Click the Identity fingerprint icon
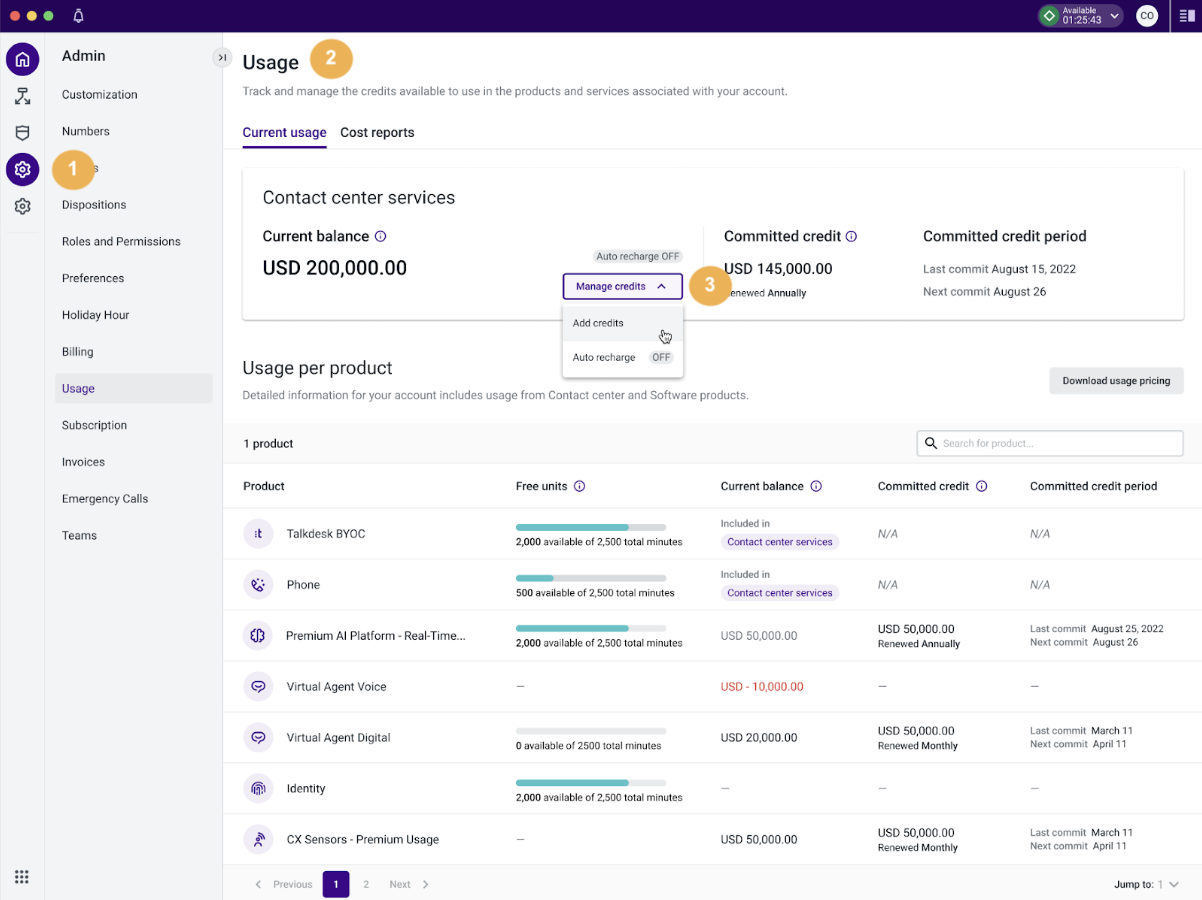The width and height of the screenshot is (1202, 900). [x=258, y=789]
